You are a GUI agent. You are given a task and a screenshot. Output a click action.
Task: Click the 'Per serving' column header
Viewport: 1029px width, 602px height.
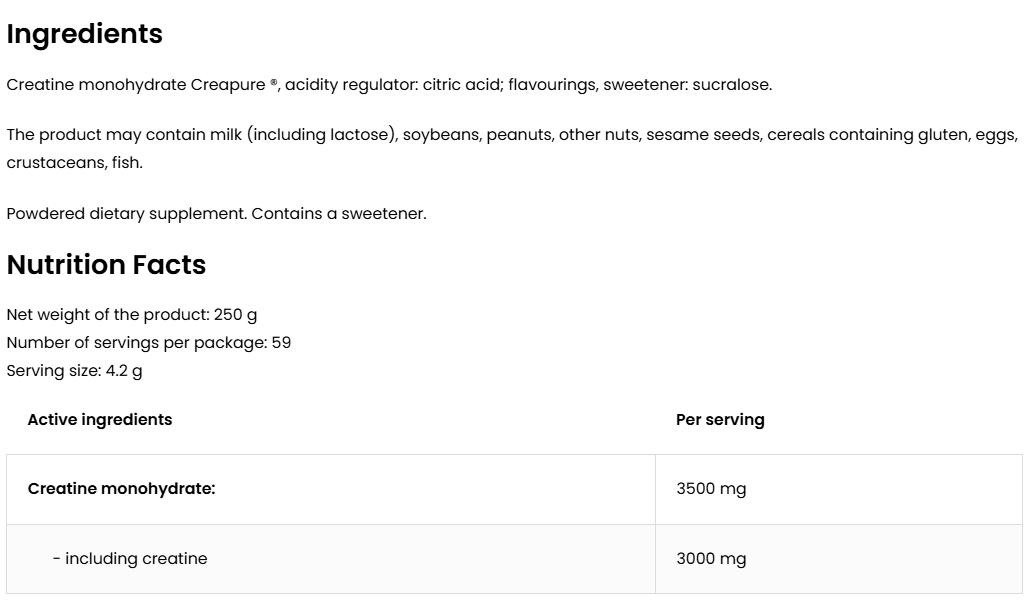[720, 420]
